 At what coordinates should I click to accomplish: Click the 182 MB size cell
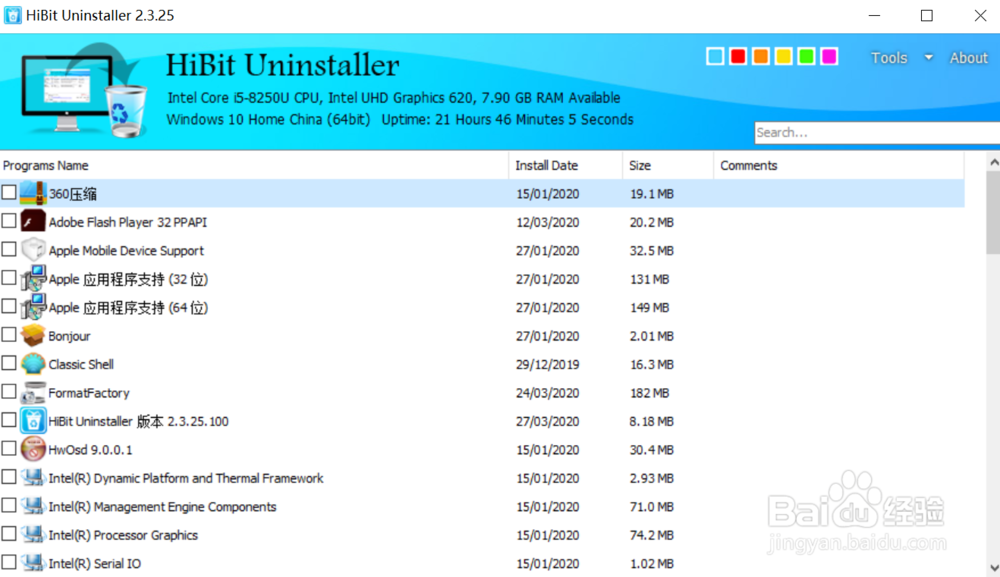coord(649,393)
